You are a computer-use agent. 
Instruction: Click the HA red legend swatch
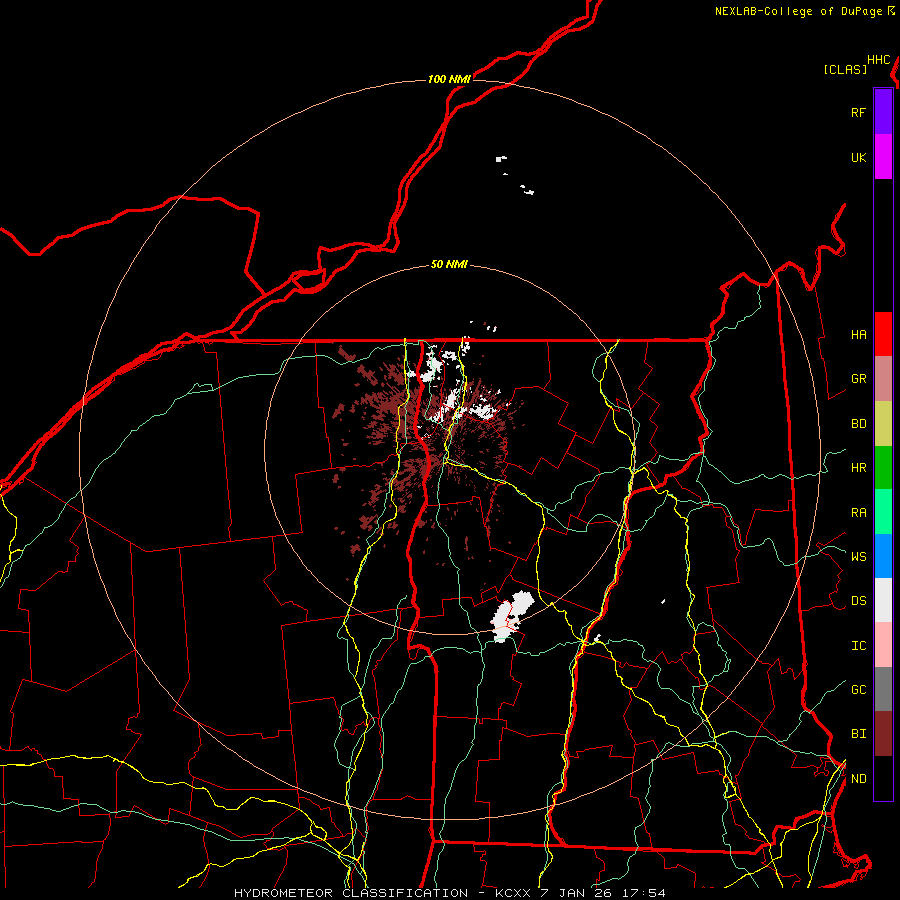tap(883, 334)
